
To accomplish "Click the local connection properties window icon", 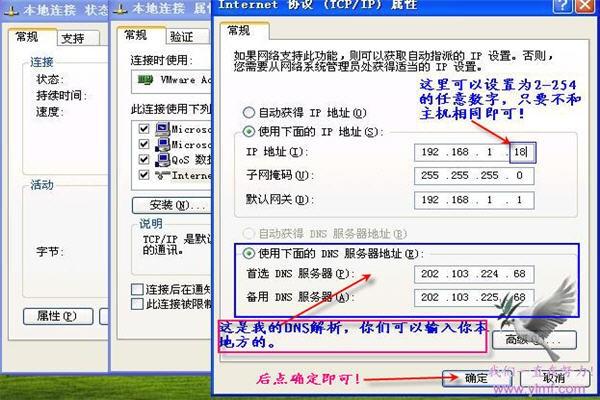I will (121, 10).
